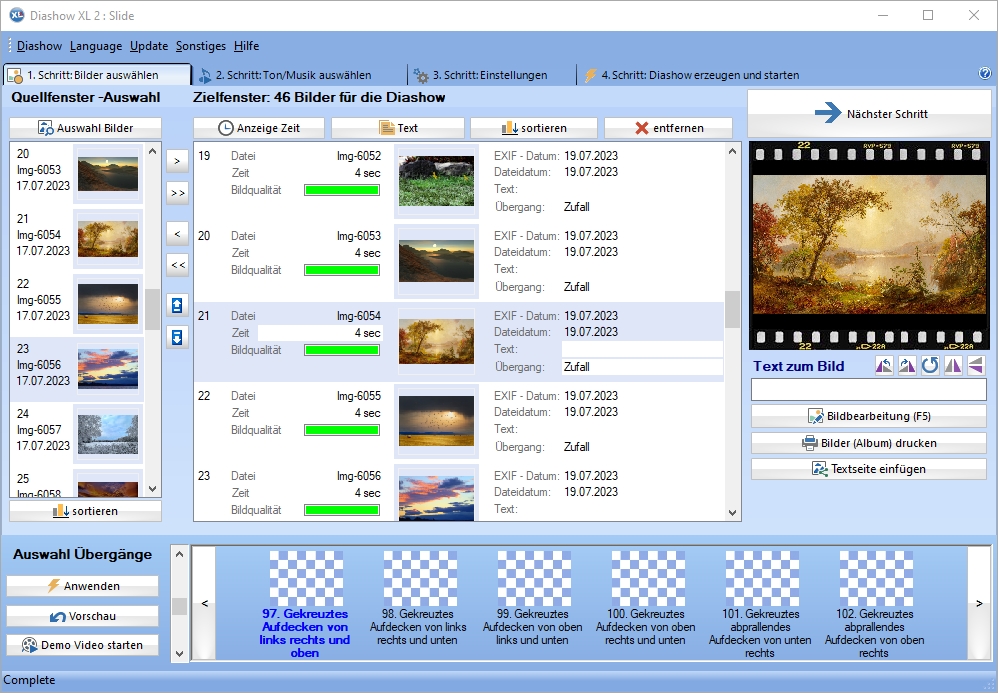Screen dimensions: 998x693
Task: Click green Bildqualität bar of image 19
Action: (342, 190)
